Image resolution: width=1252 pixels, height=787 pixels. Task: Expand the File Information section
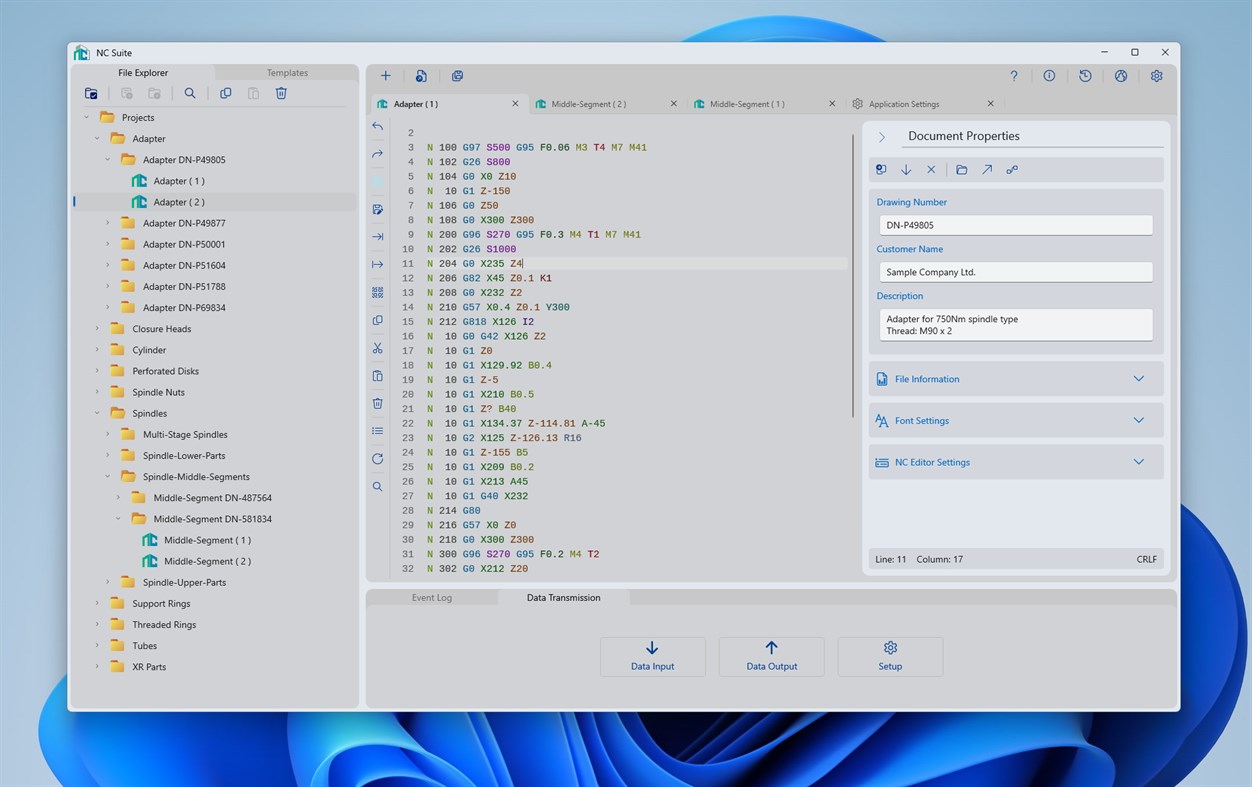[x=1015, y=379]
